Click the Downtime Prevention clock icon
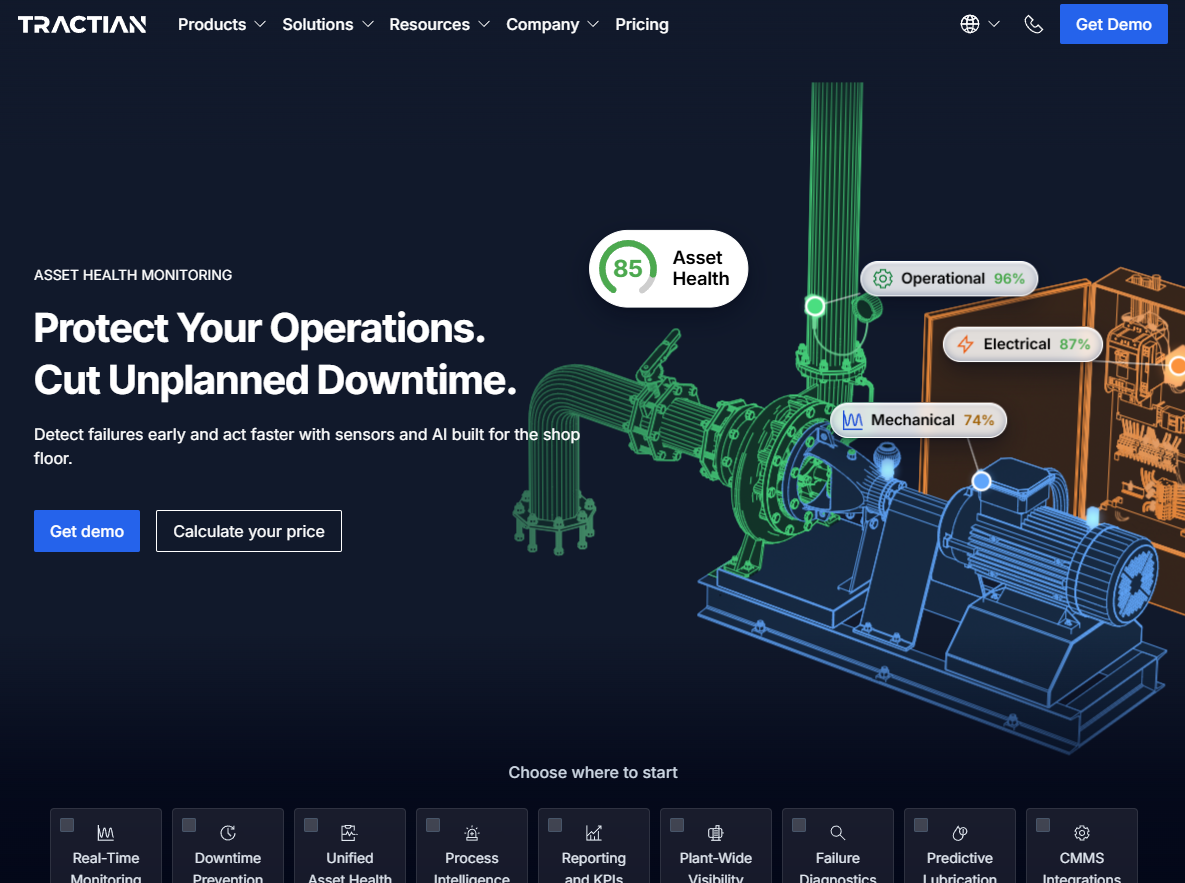Image resolution: width=1185 pixels, height=883 pixels. click(227, 833)
